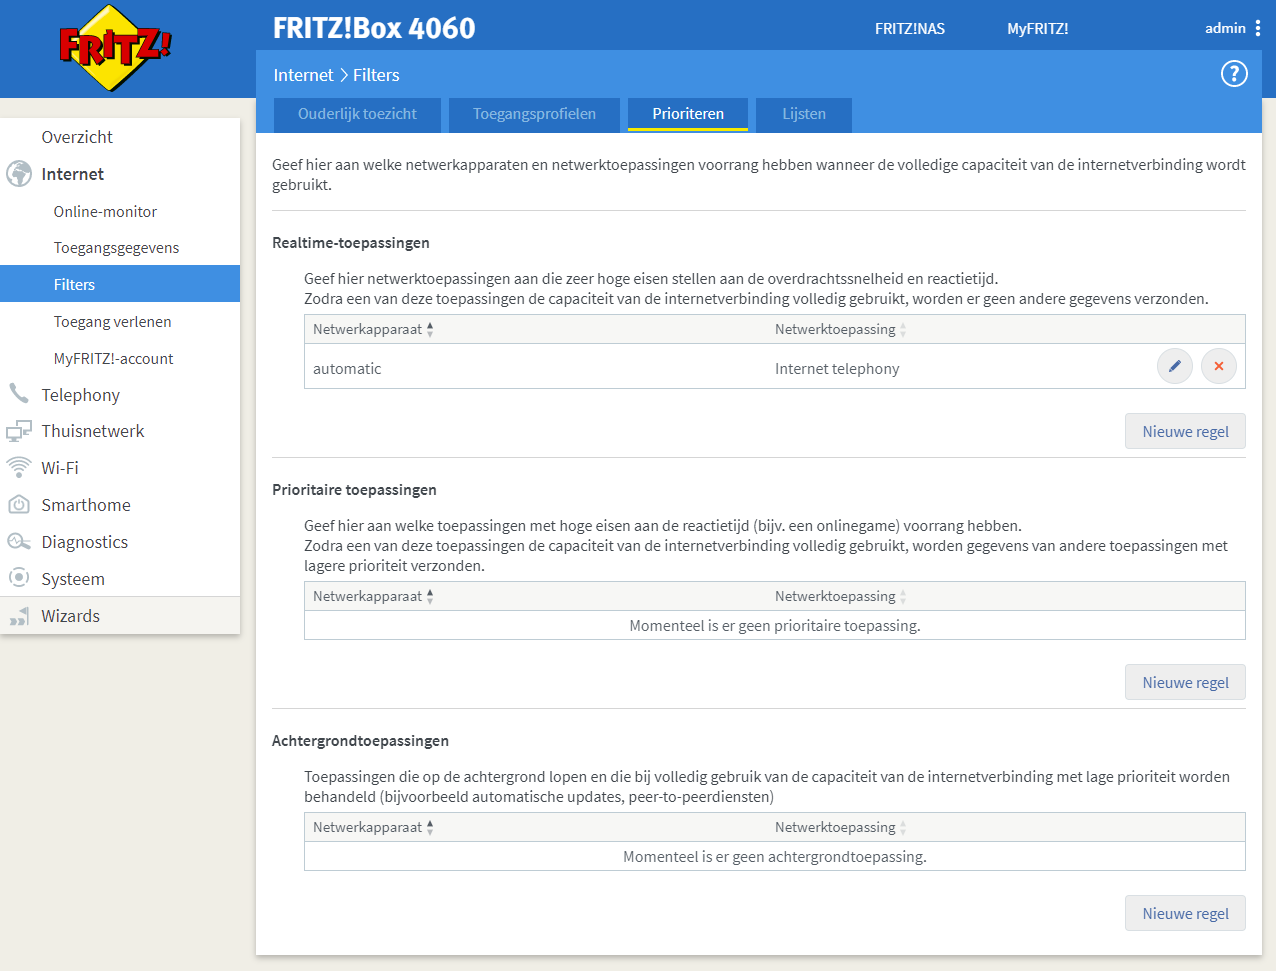Click 'Momenteel is er geen prioritaire toepassing.' text

click(775, 625)
